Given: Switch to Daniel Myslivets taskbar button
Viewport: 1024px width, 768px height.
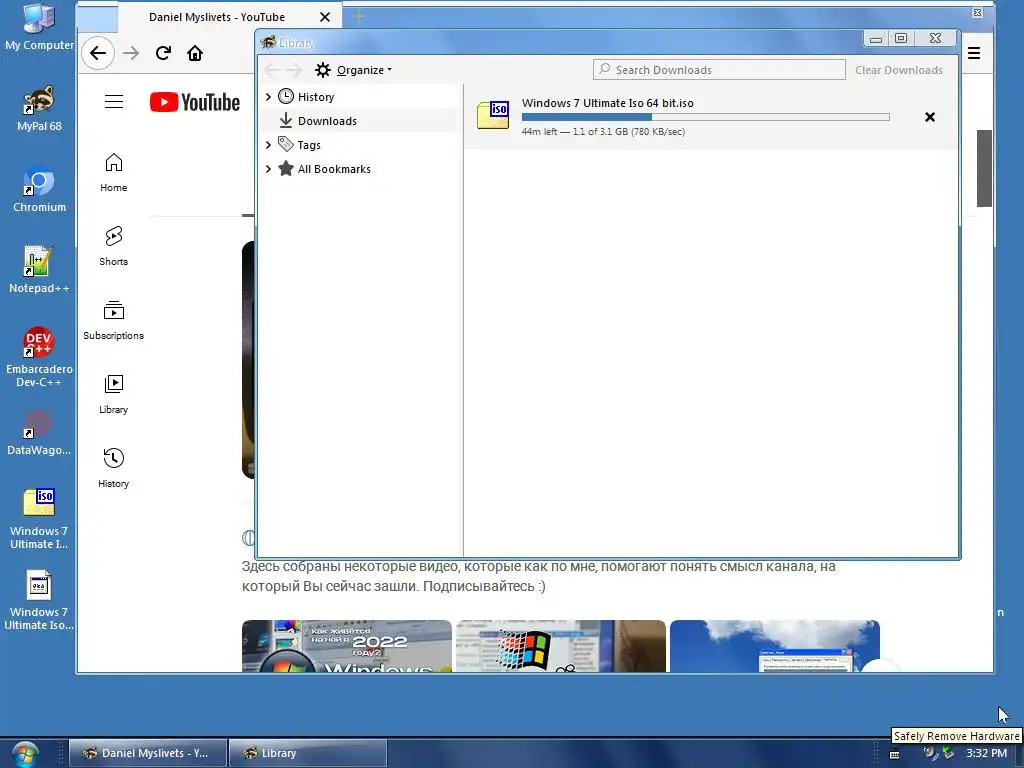Looking at the screenshot, I should 148,753.
